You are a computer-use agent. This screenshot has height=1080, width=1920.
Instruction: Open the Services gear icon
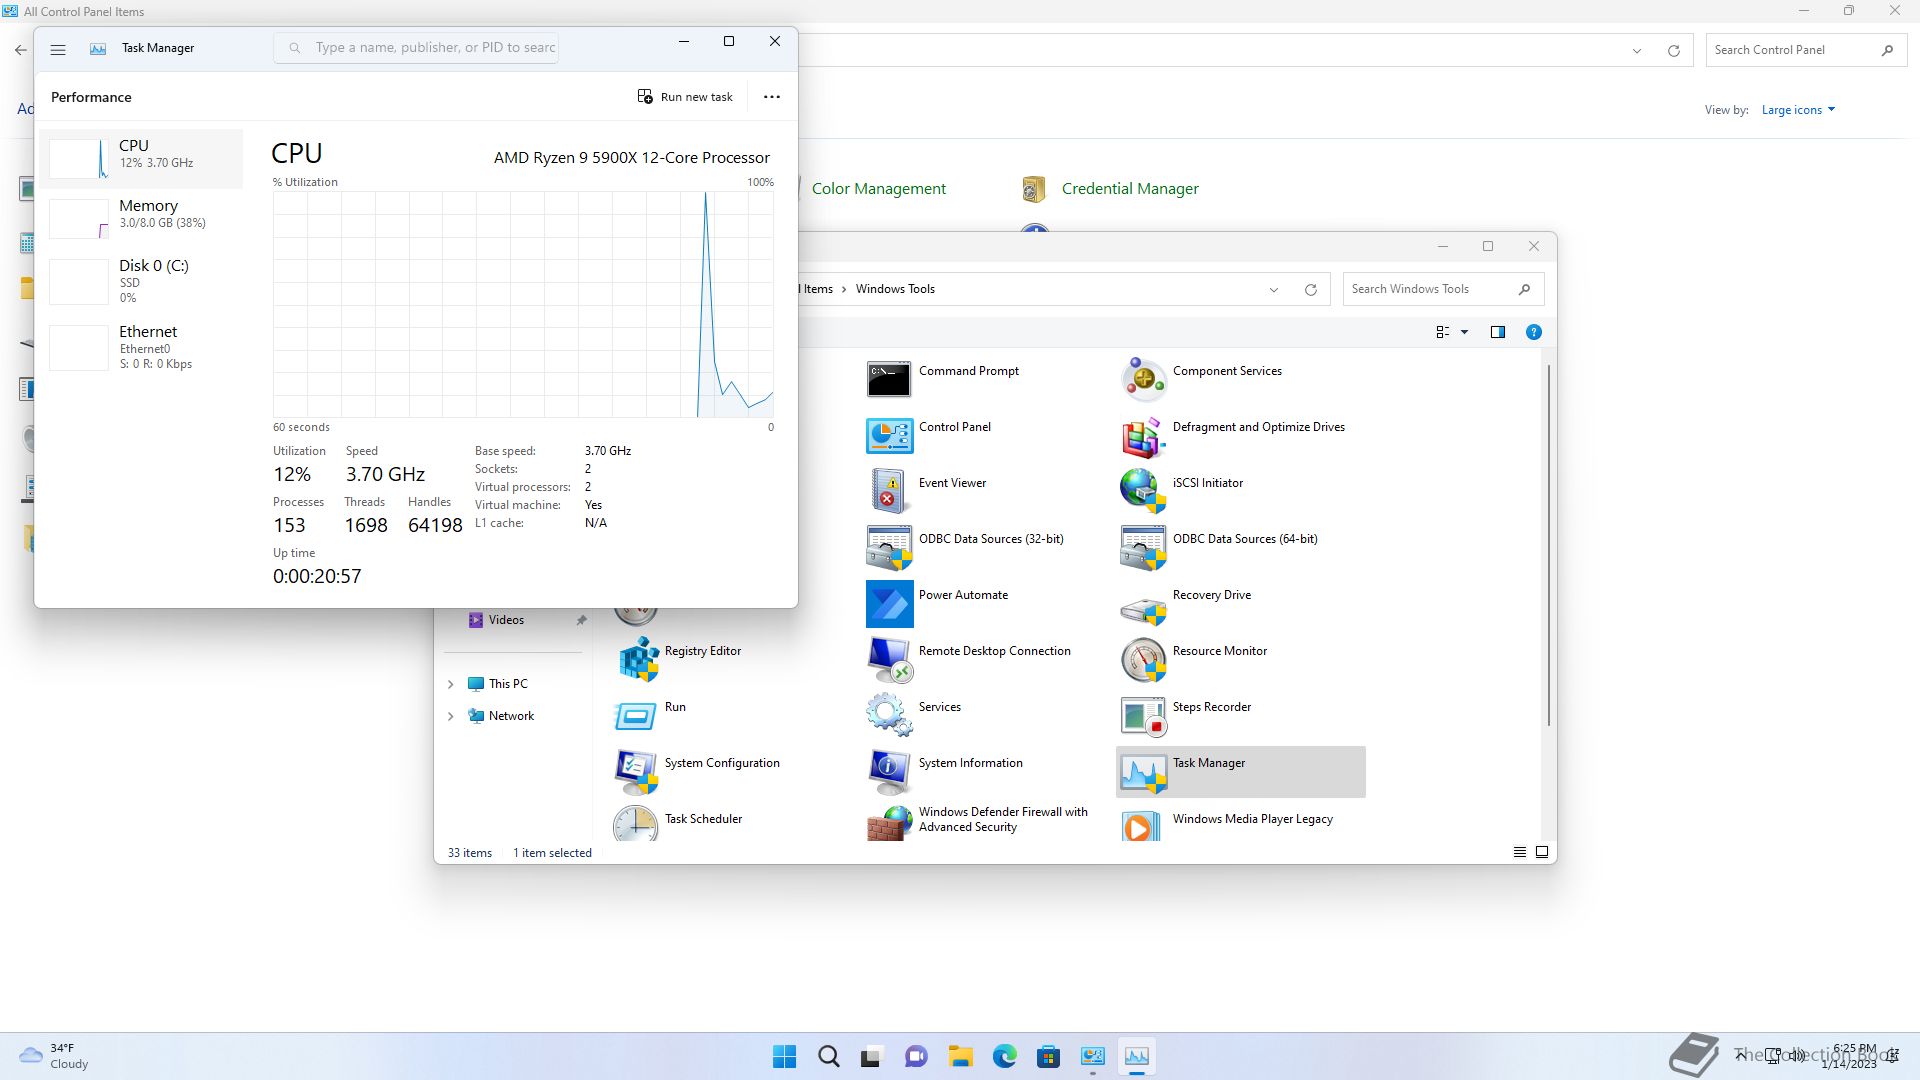point(889,716)
